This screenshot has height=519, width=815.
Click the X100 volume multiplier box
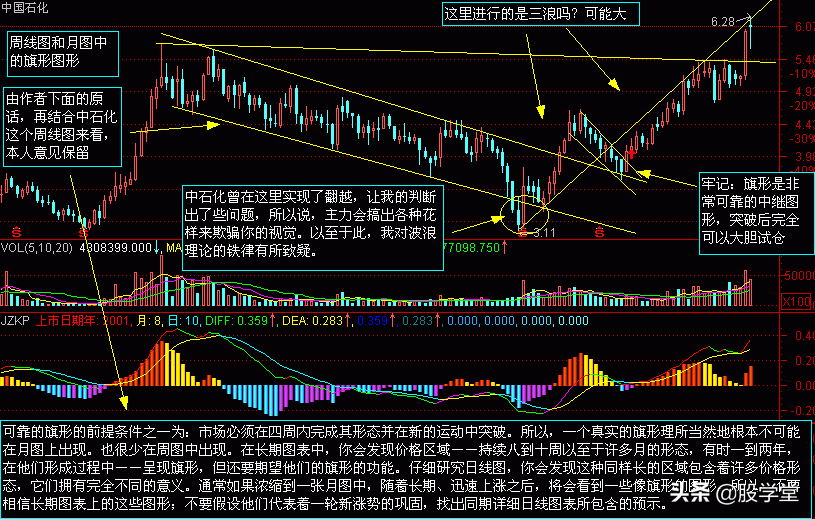point(796,301)
